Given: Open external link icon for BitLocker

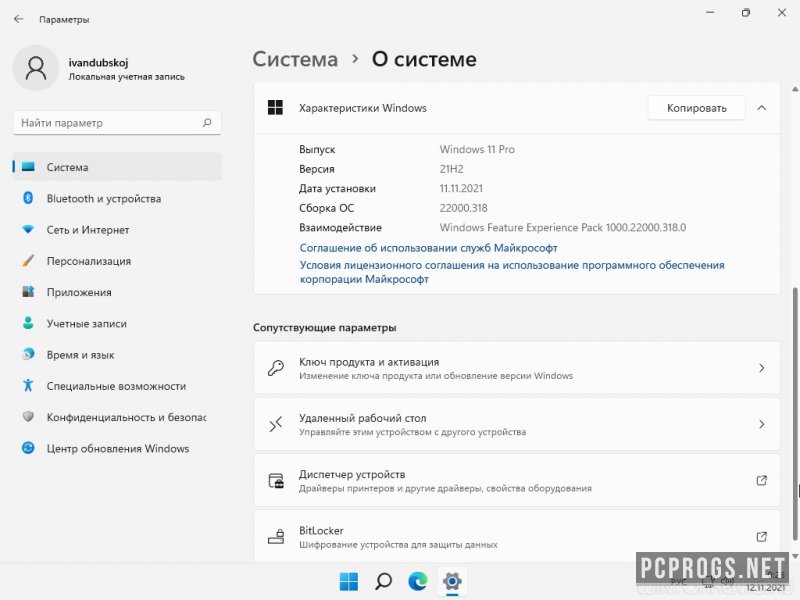Looking at the screenshot, I should coord(761,536).
